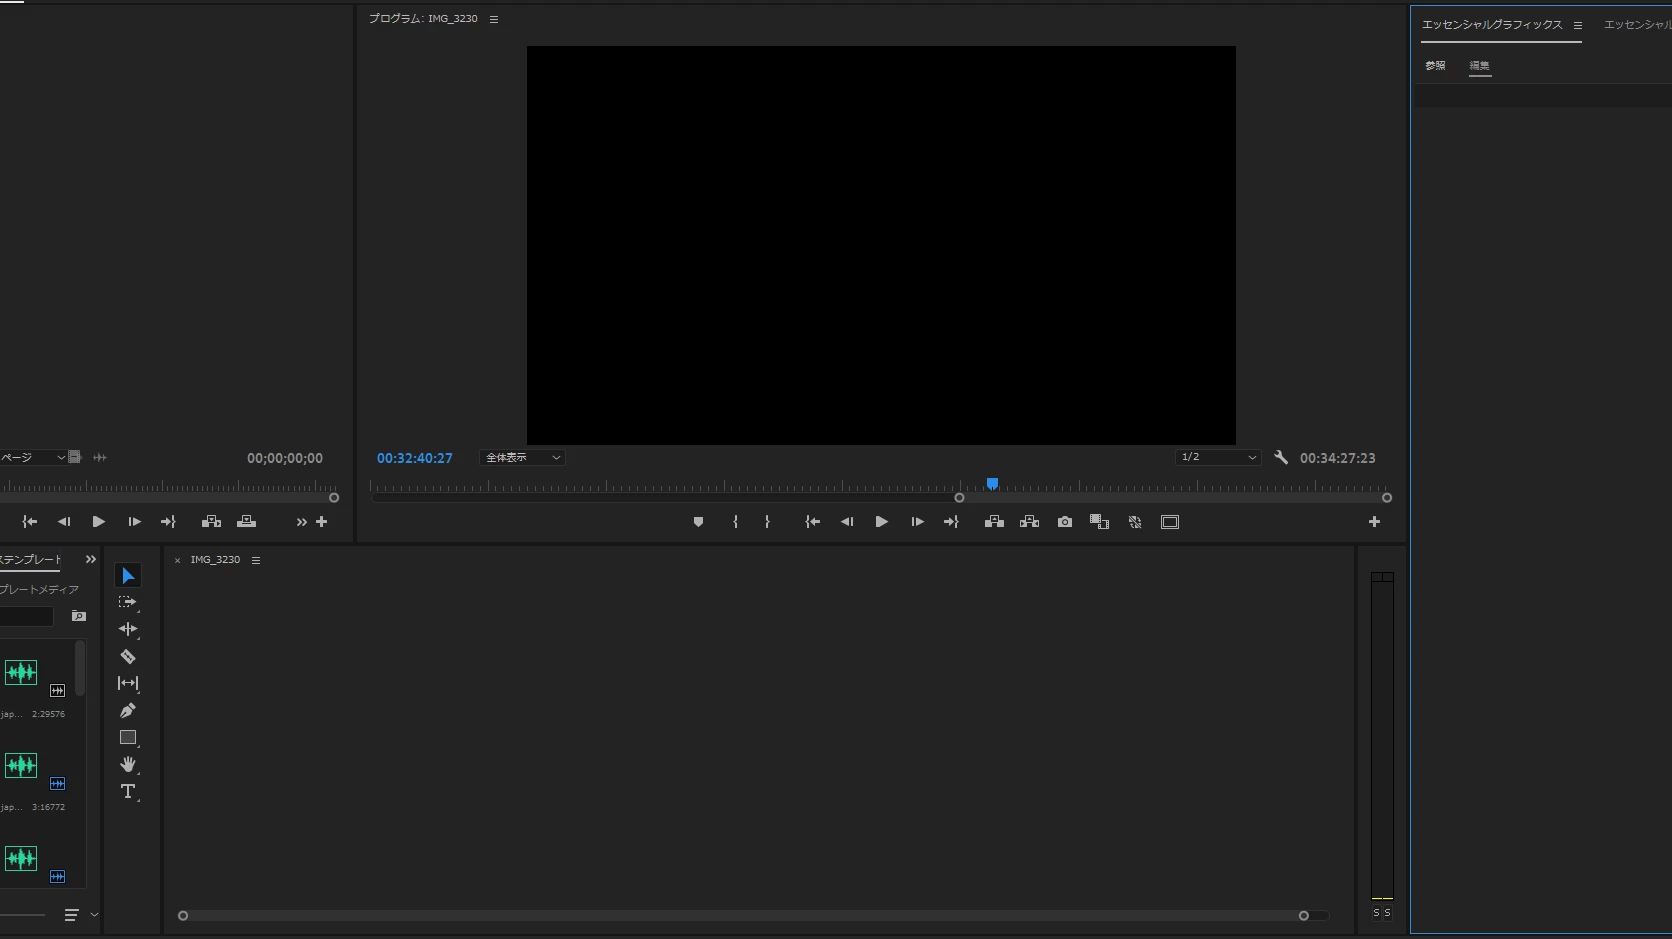Toggle proxies in Program monitor
This screenshot has height=939, width=1672.
(x=1135, y=522)
